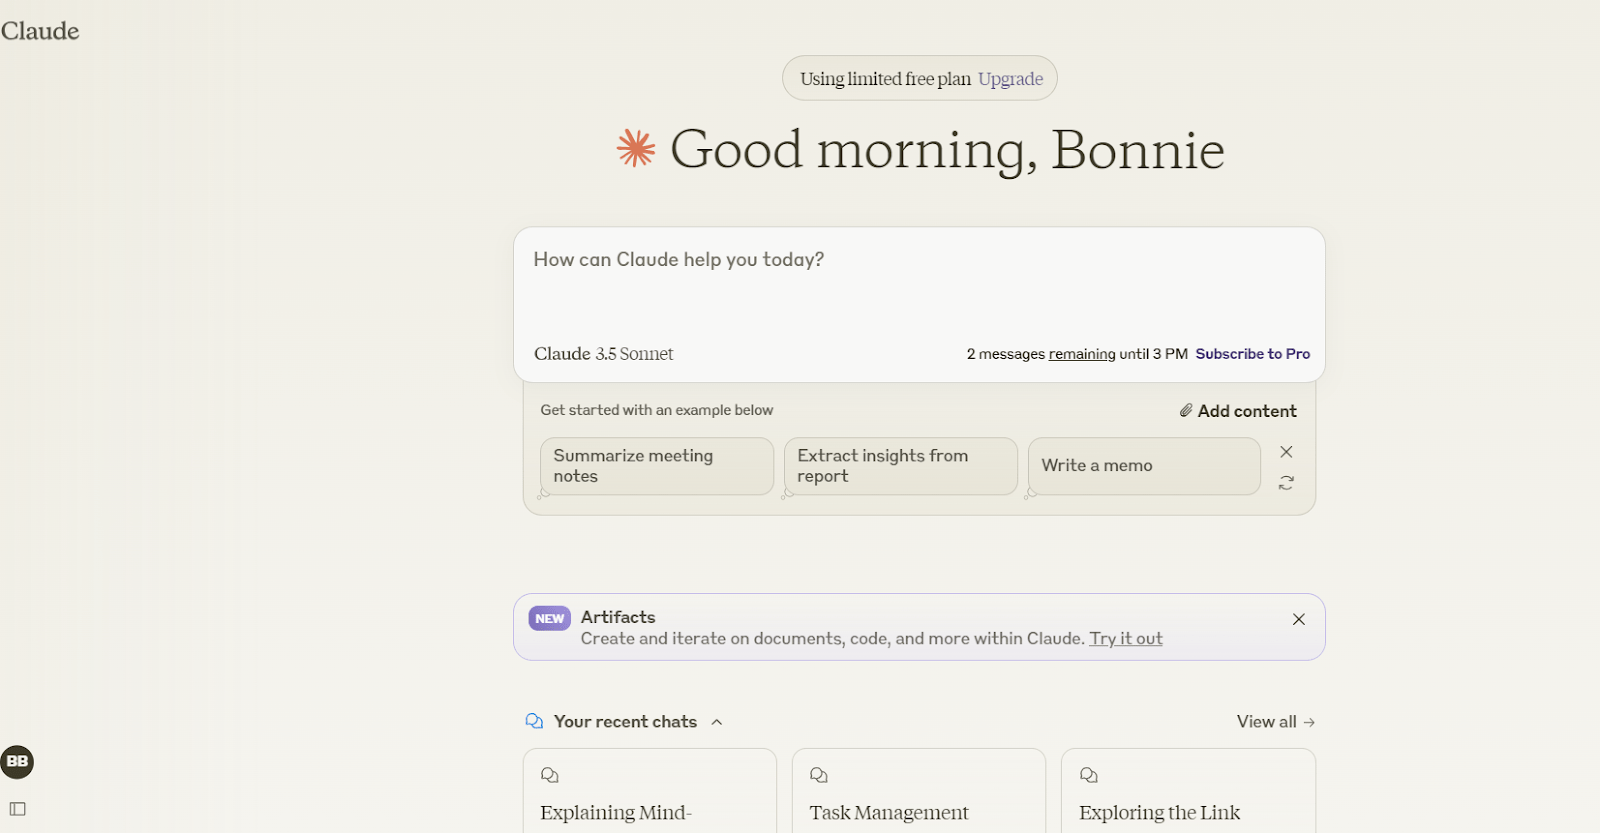
Task: Click the orange Claude starburst logo
Action: (x=636, y=149)
